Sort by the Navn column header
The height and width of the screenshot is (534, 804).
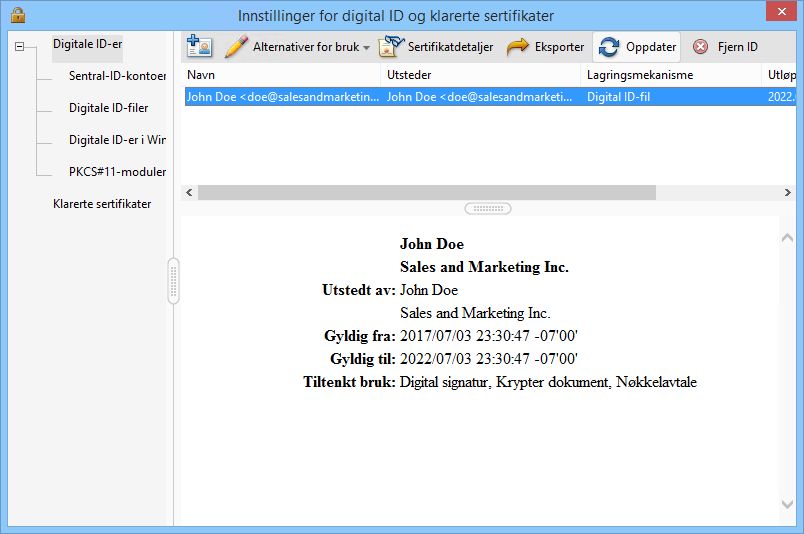pos(281,75)
